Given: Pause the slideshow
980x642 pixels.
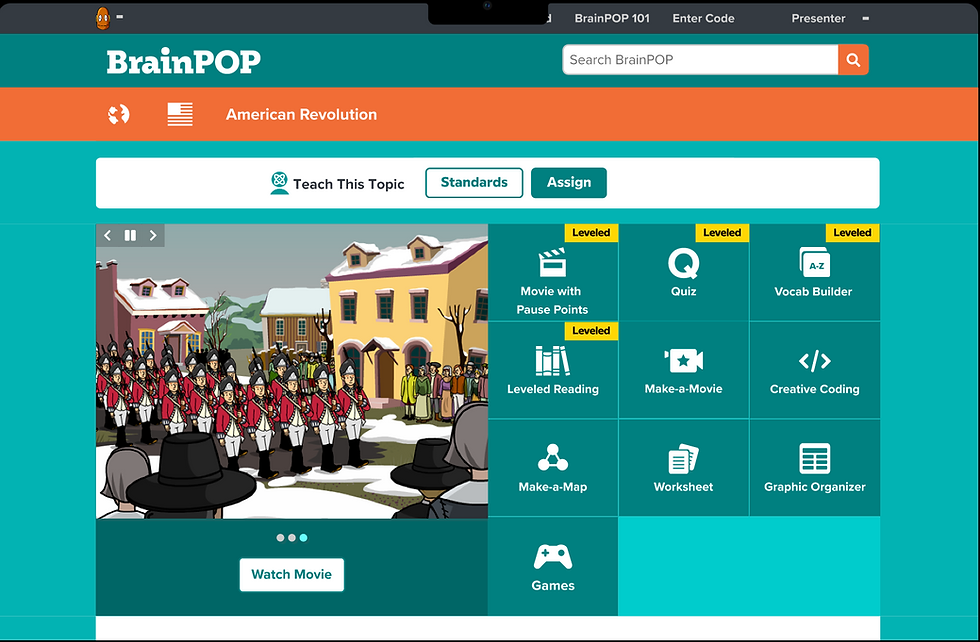Looking at the screenshot, I should [x=130, y=235].
